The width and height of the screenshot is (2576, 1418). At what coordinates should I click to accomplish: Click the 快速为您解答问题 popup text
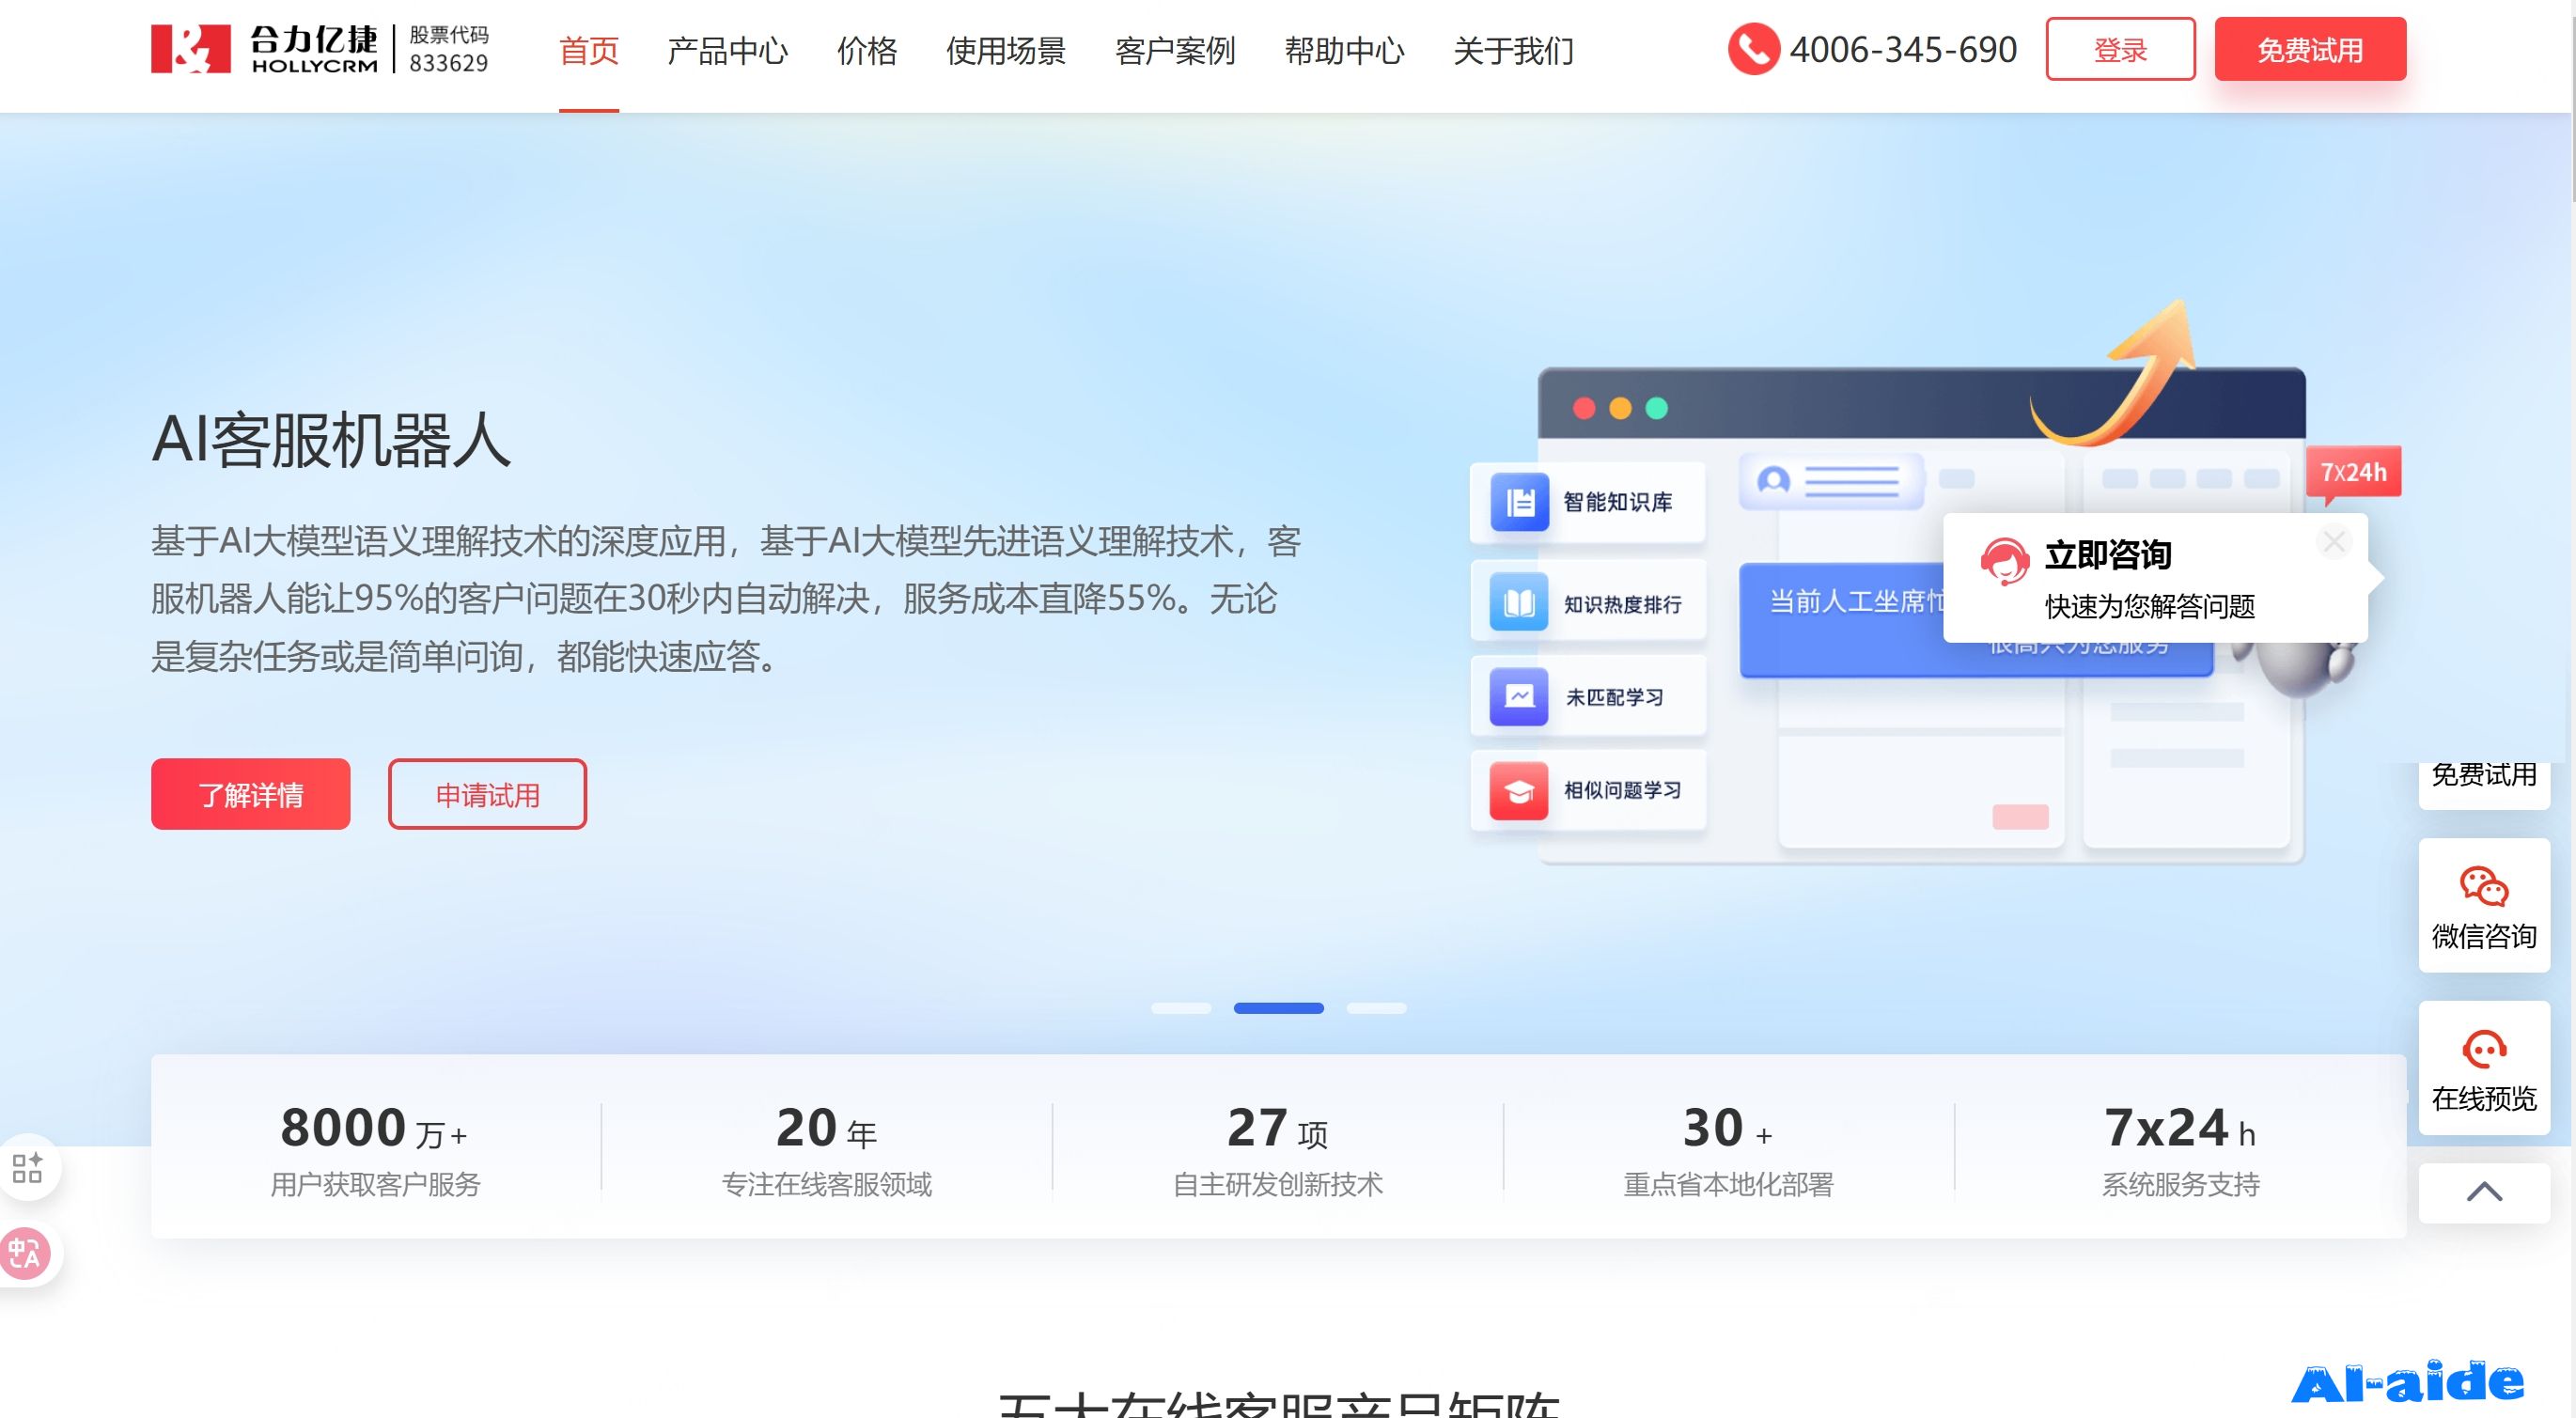(x=2149, y=606)
